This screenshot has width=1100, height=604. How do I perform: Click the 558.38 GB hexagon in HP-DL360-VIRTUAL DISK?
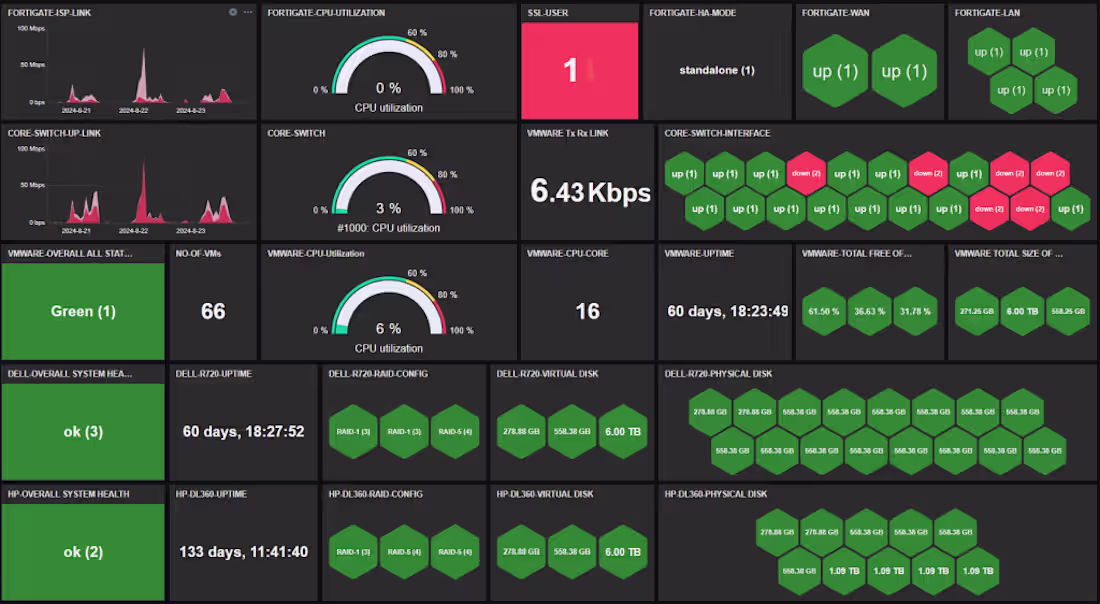[x=572, y=552]
